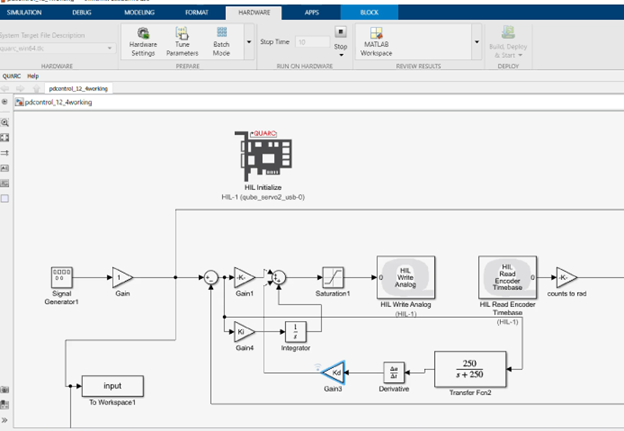Open Hardware Settings in the ribbon
The height and width of the screenshot is (431, 624).
point(143,42)
